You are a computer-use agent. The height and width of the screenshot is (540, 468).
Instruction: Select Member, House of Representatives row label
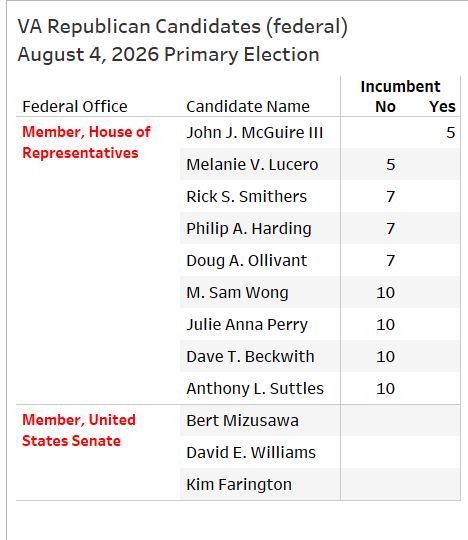click(86, 142)
